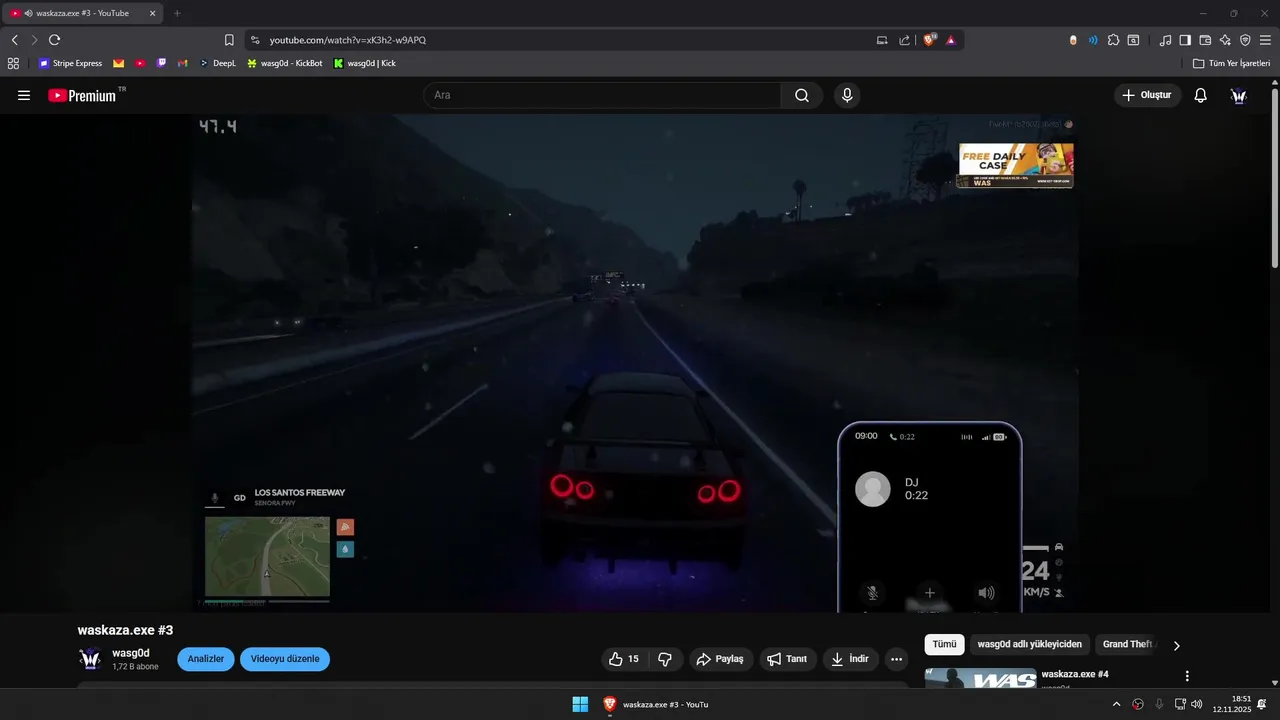Screen dimensions: 1280x720
Task: Open DeepL bookmark
Action: point(217,63)
